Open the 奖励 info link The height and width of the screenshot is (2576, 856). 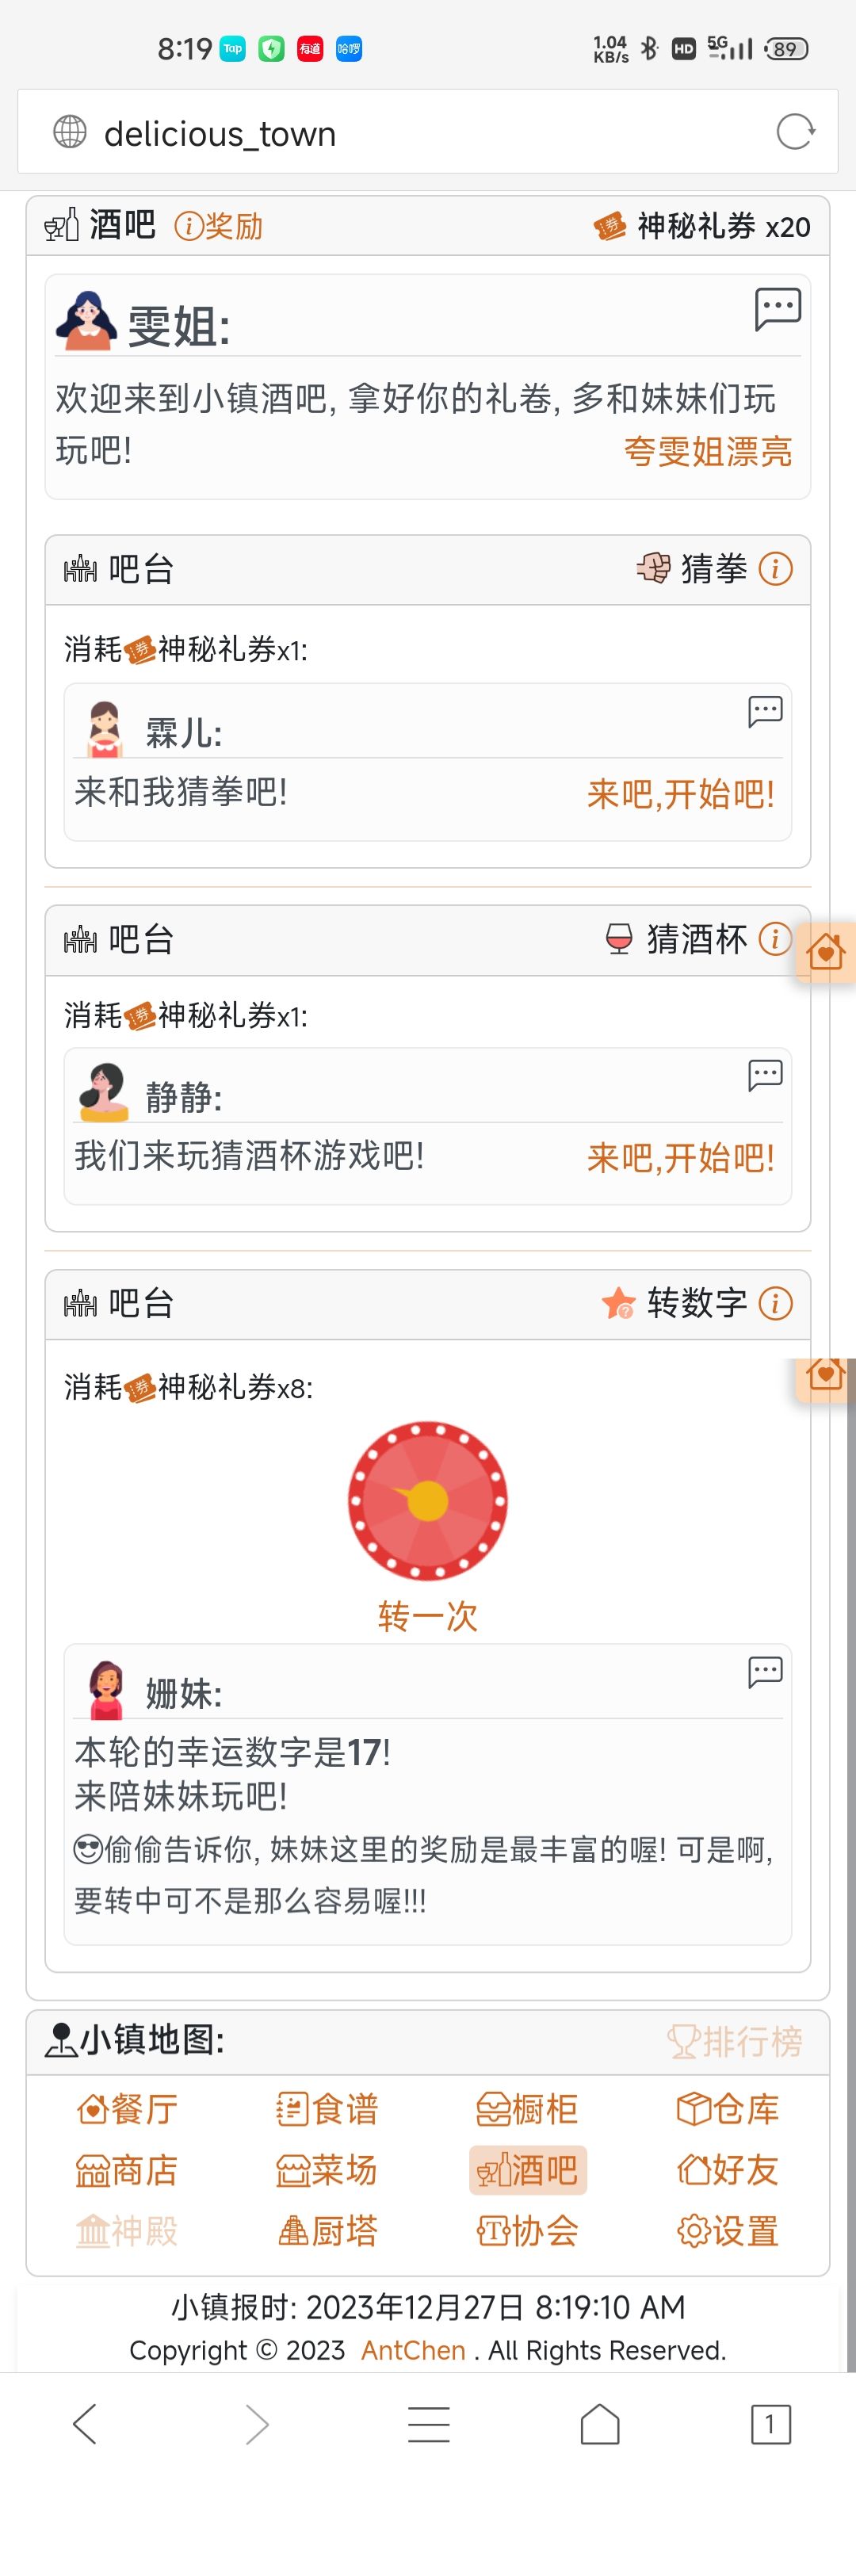click(x=219, y=226)
